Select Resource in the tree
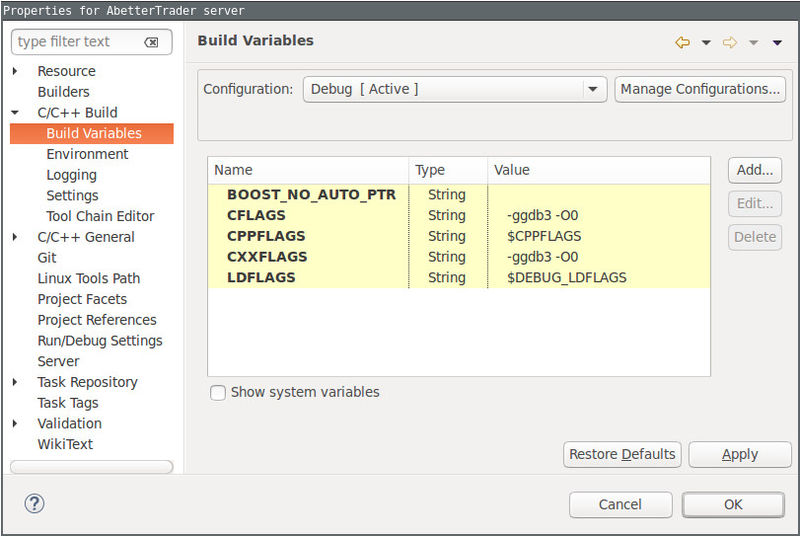 66,71
